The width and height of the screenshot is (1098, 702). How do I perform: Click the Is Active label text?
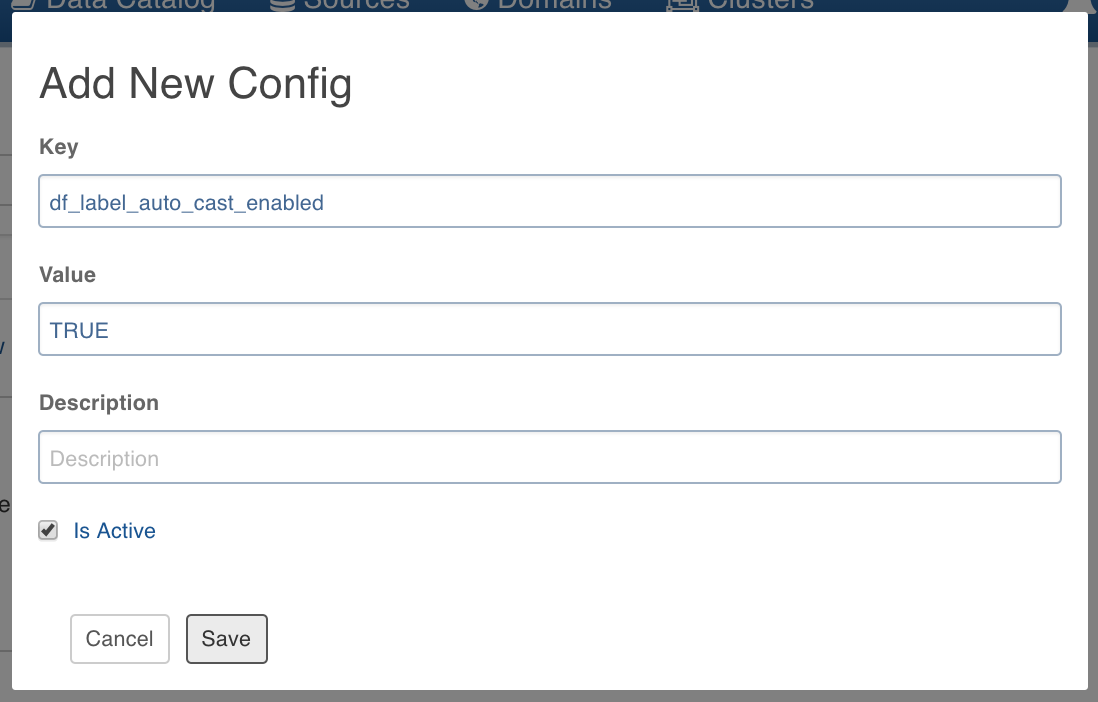point(114,531)
